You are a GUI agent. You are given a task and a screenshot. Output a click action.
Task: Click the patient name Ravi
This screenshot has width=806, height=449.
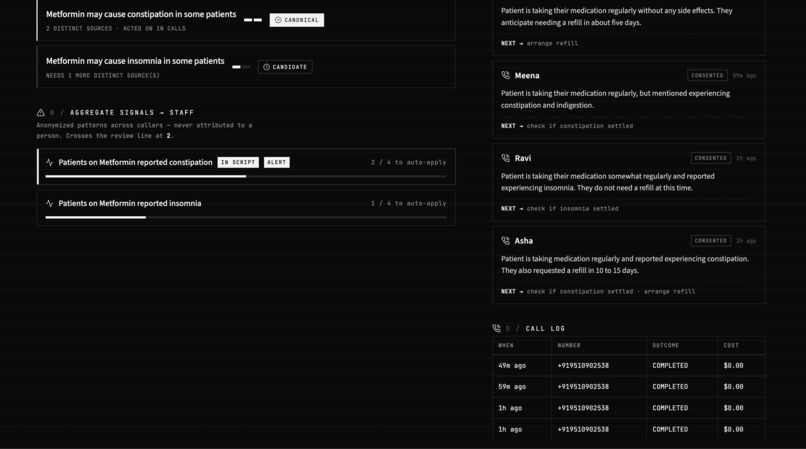coord(523,158)
